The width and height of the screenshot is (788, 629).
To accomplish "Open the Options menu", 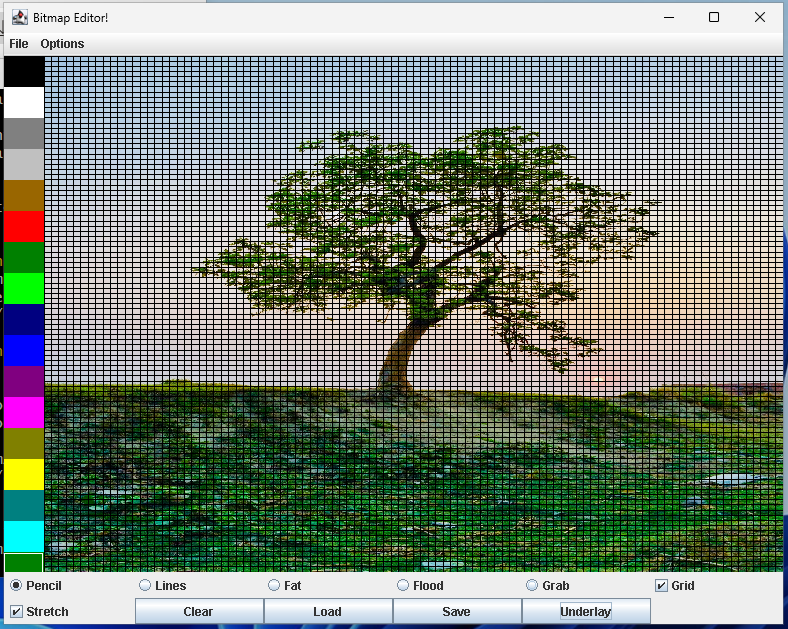I will point(62,44).
